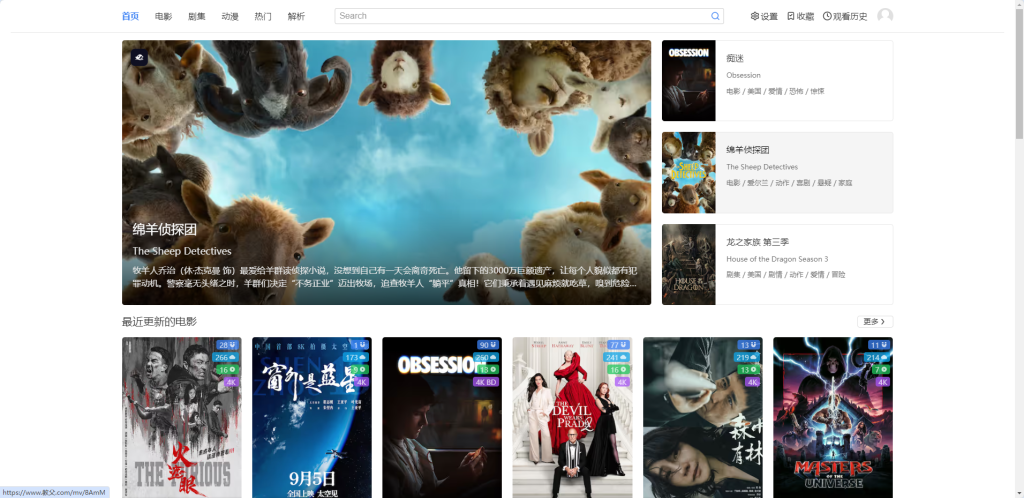Open 绵羊侦探团 title in the banner

point(165,229)
